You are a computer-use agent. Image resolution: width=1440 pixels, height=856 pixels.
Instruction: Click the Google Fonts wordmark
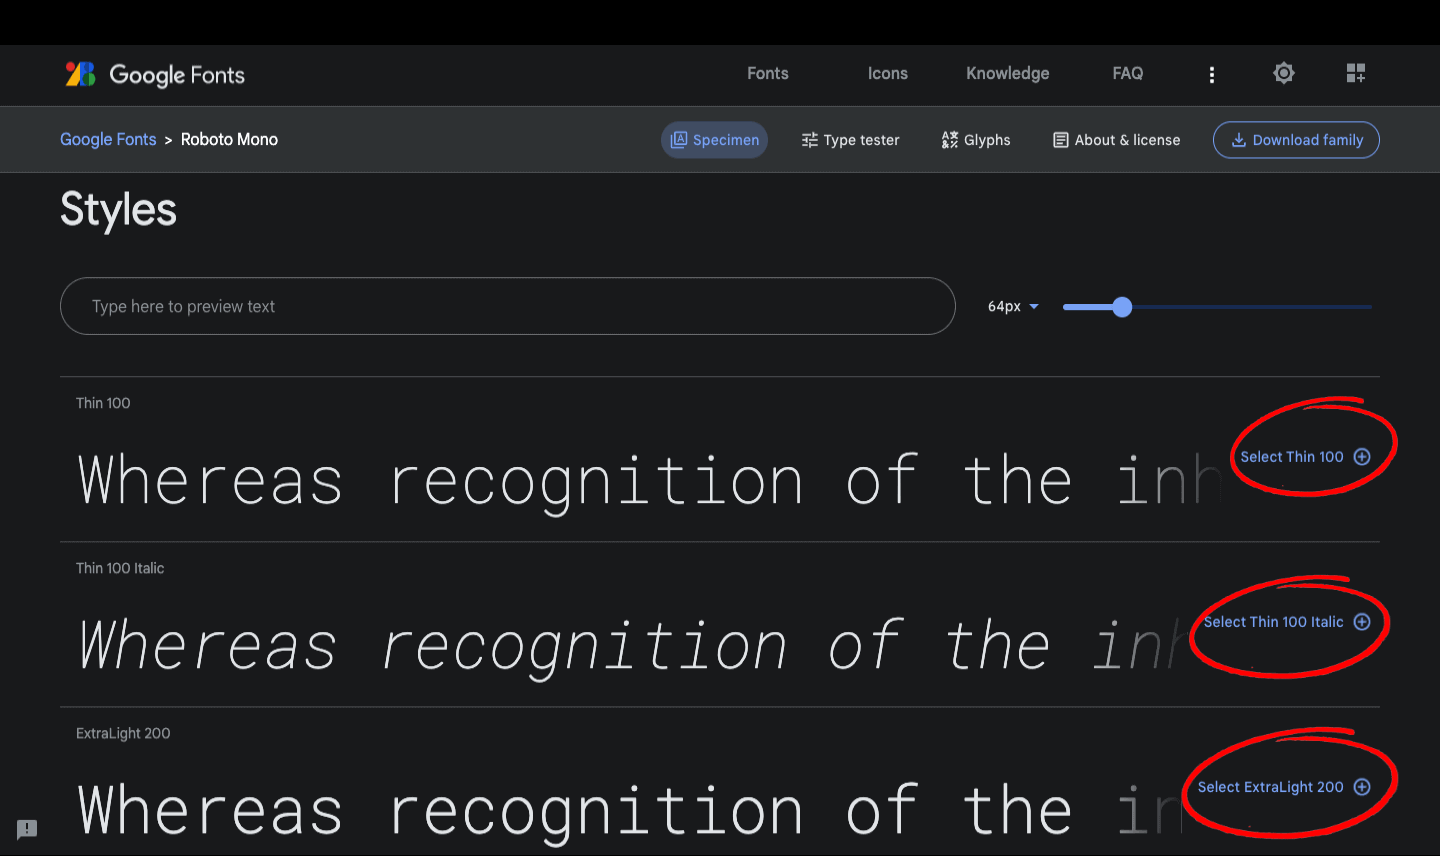click(x=177, y=75)
